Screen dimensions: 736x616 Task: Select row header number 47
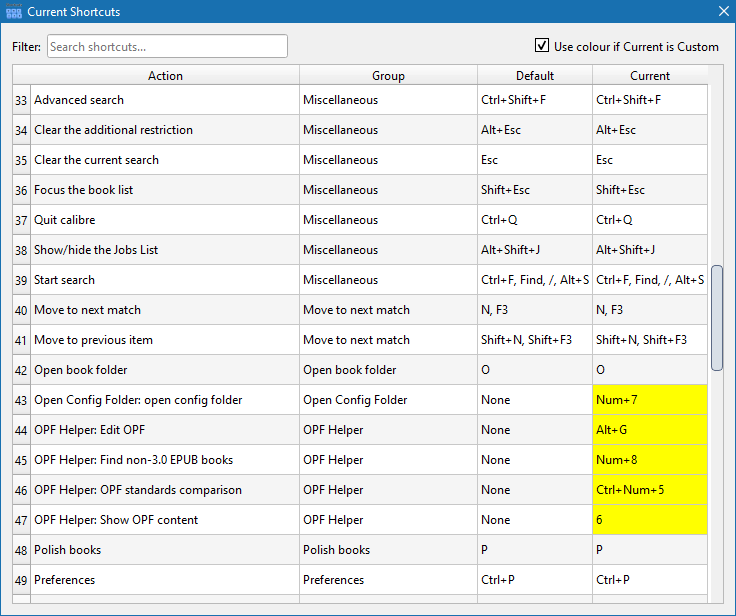pyautogui.click(x=21, y=520)
